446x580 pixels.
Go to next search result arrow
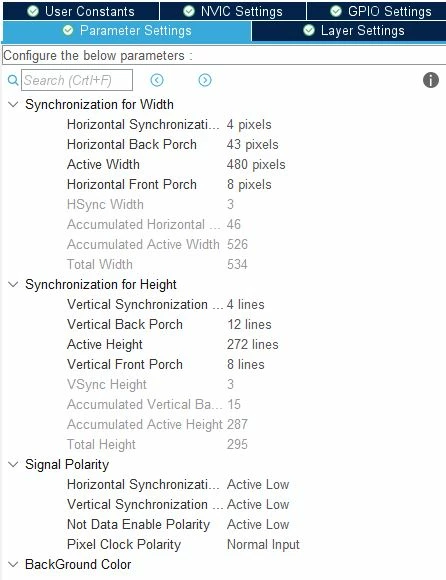(x=205, y=80)
